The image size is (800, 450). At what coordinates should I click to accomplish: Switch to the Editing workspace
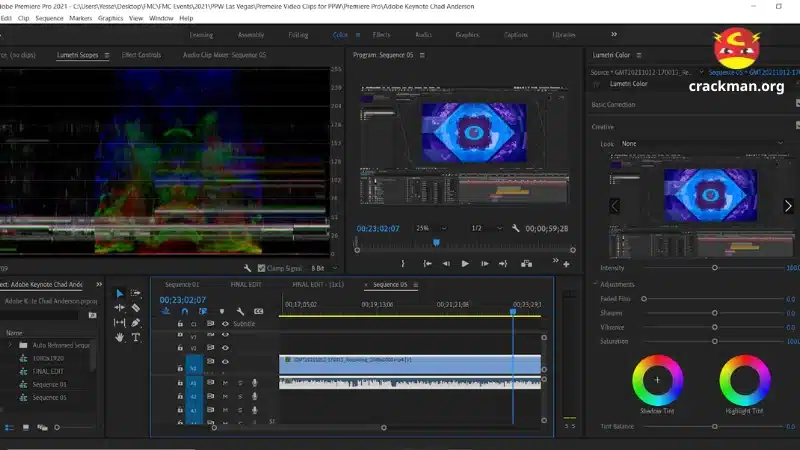[x=298, y=35]
